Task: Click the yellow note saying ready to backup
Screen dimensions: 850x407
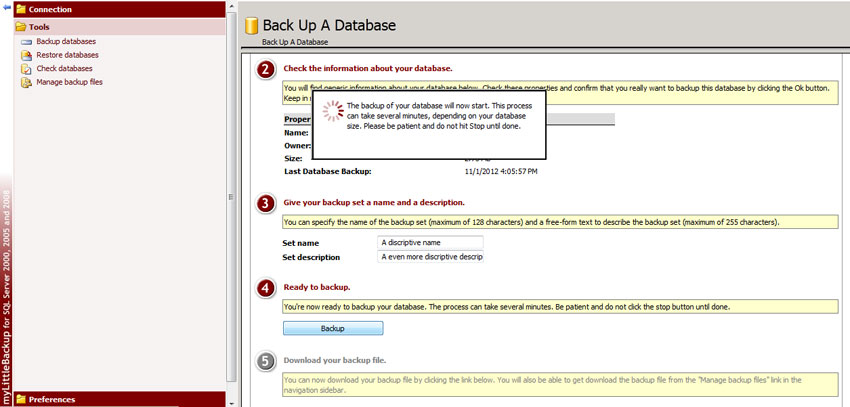Action: (560, 306)
